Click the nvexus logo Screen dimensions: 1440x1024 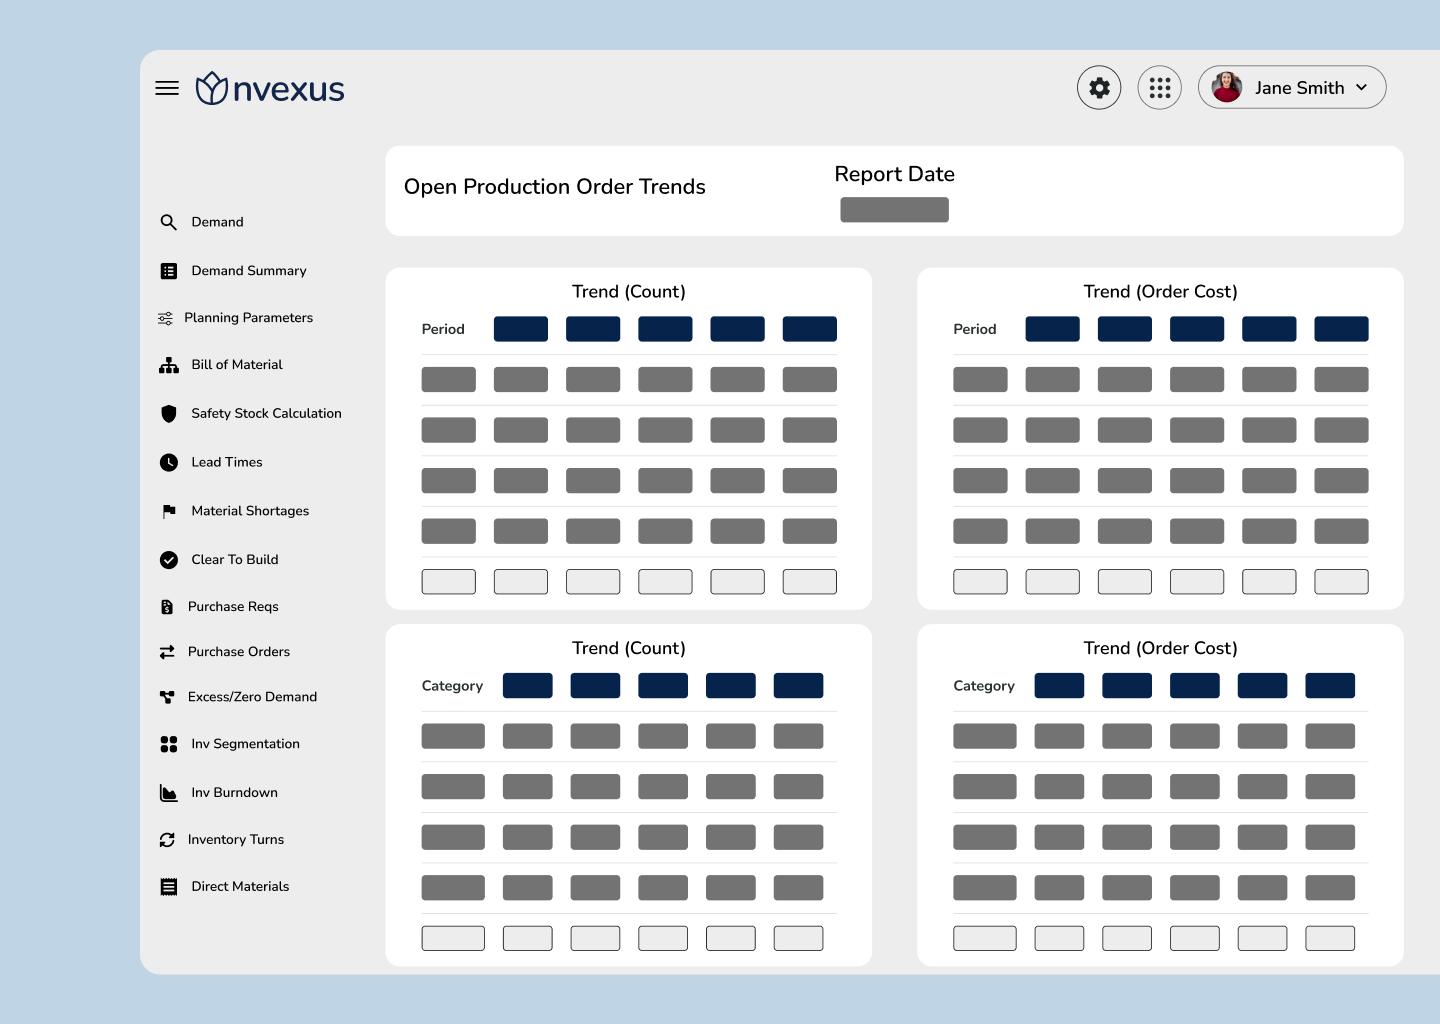coord(270,88)
